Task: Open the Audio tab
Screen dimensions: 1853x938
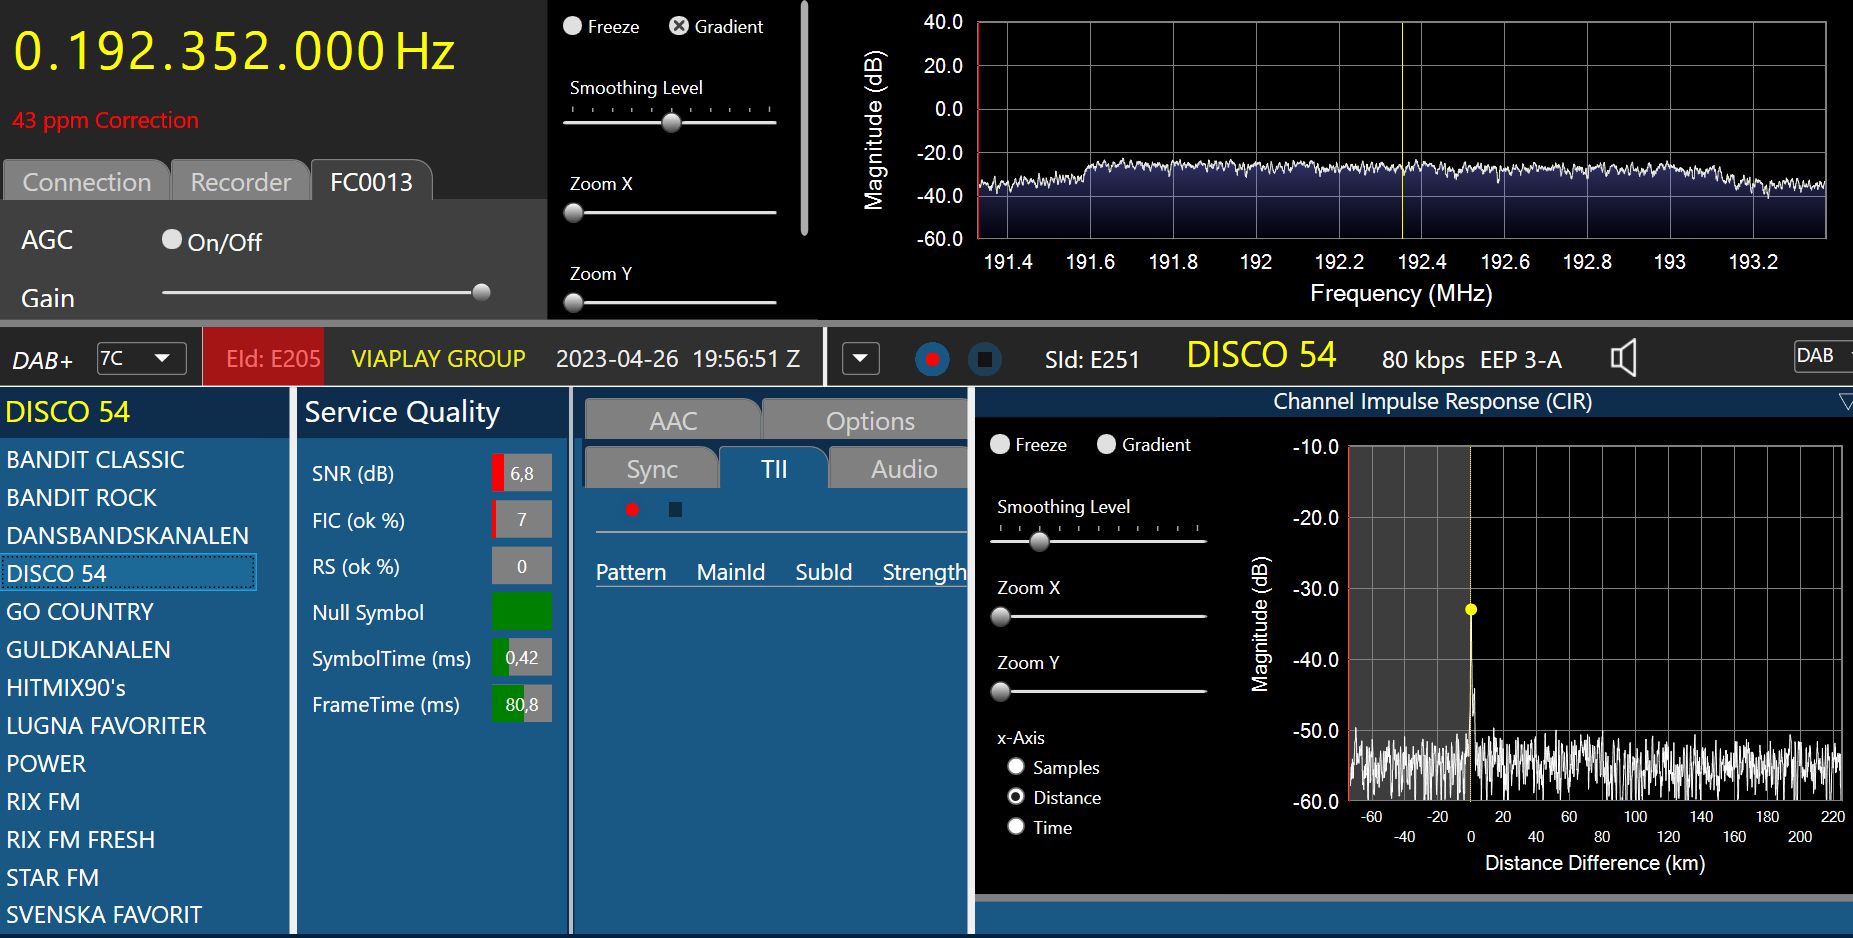Action: (x=903, y=469)
